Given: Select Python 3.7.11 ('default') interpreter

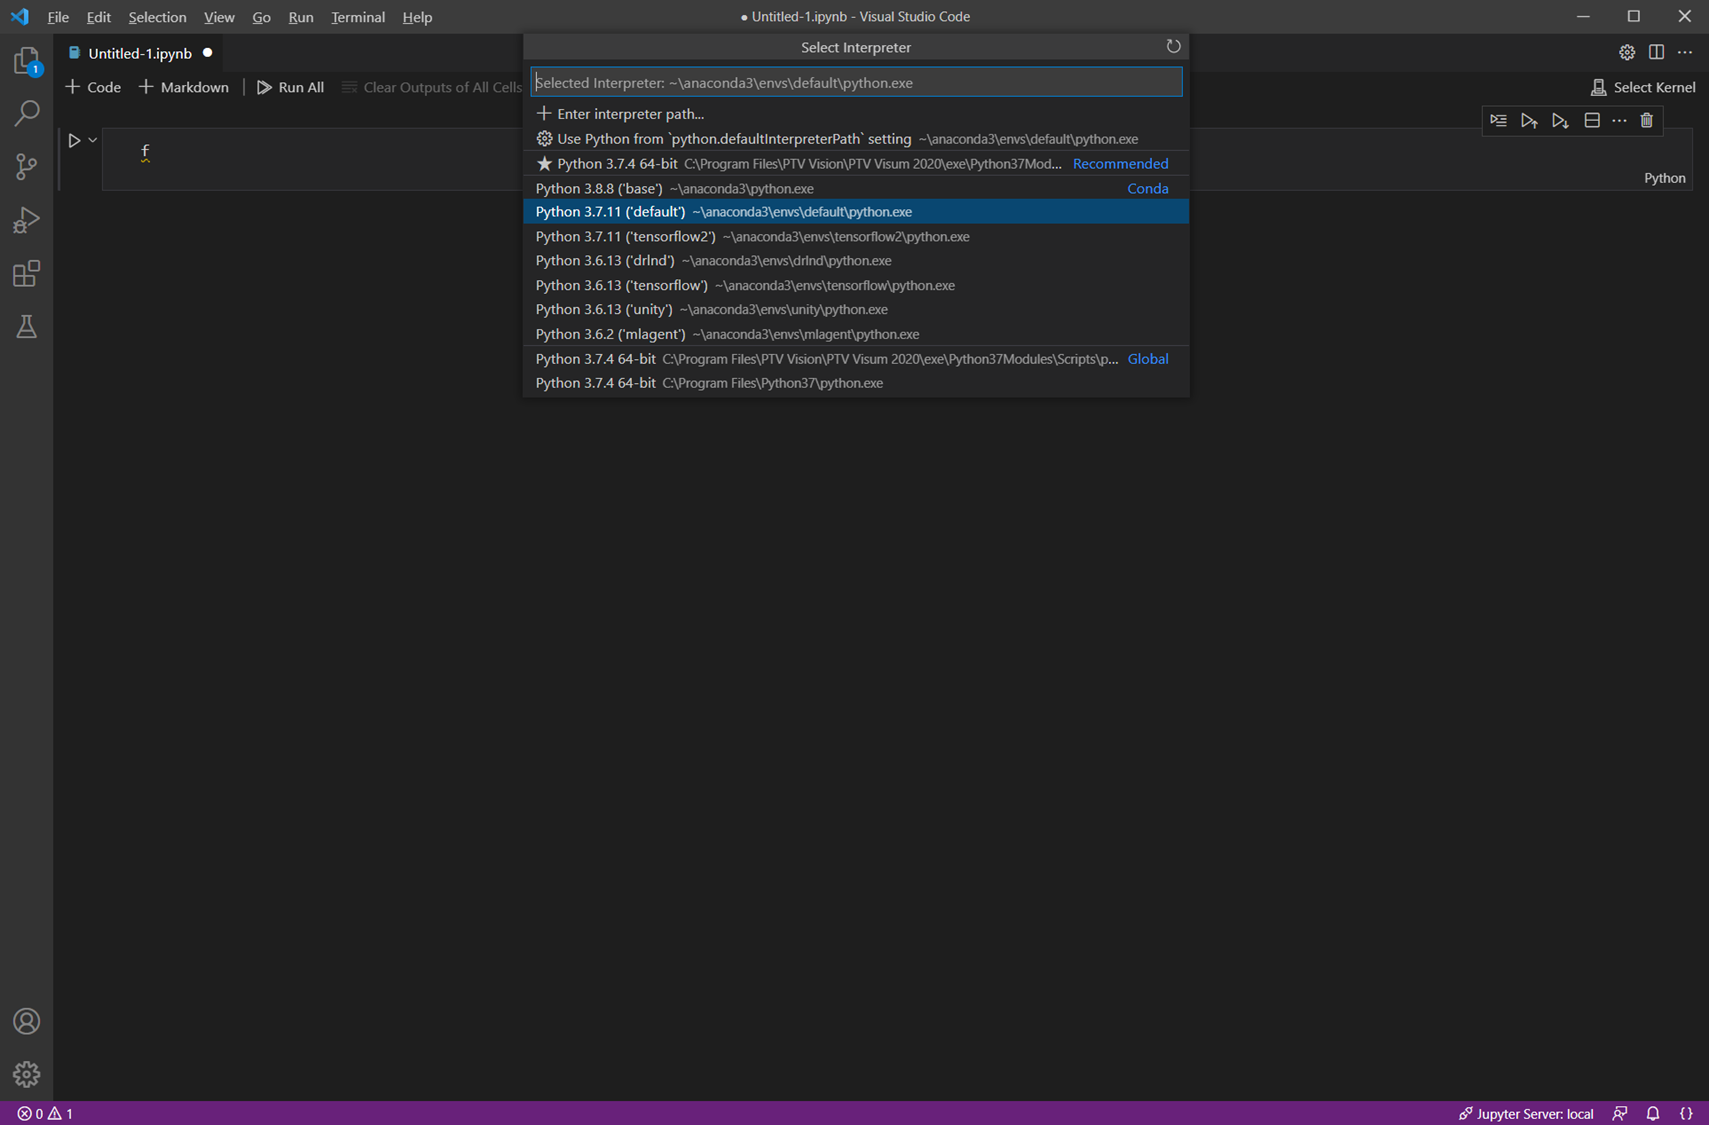Looking at the screenshot, I should pyautogui.click(x=856, y=212).
